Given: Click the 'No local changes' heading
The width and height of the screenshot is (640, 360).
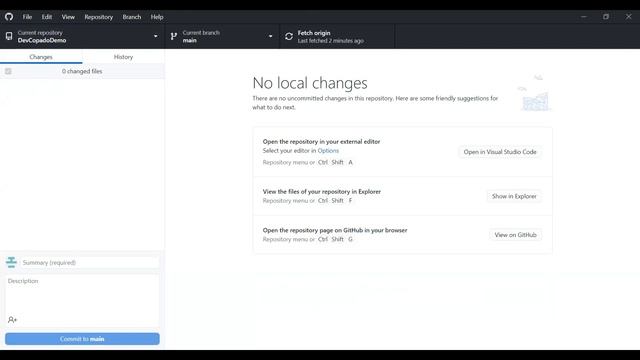Looking at the screenshot, I should (x=310, y=83).
